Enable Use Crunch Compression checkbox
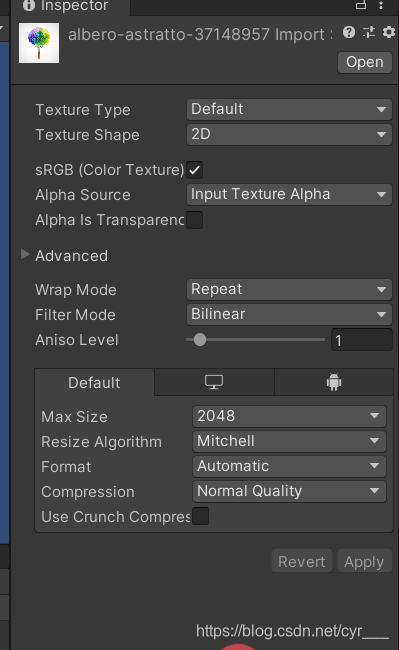The image size is (399, 650). coord(201,516)
